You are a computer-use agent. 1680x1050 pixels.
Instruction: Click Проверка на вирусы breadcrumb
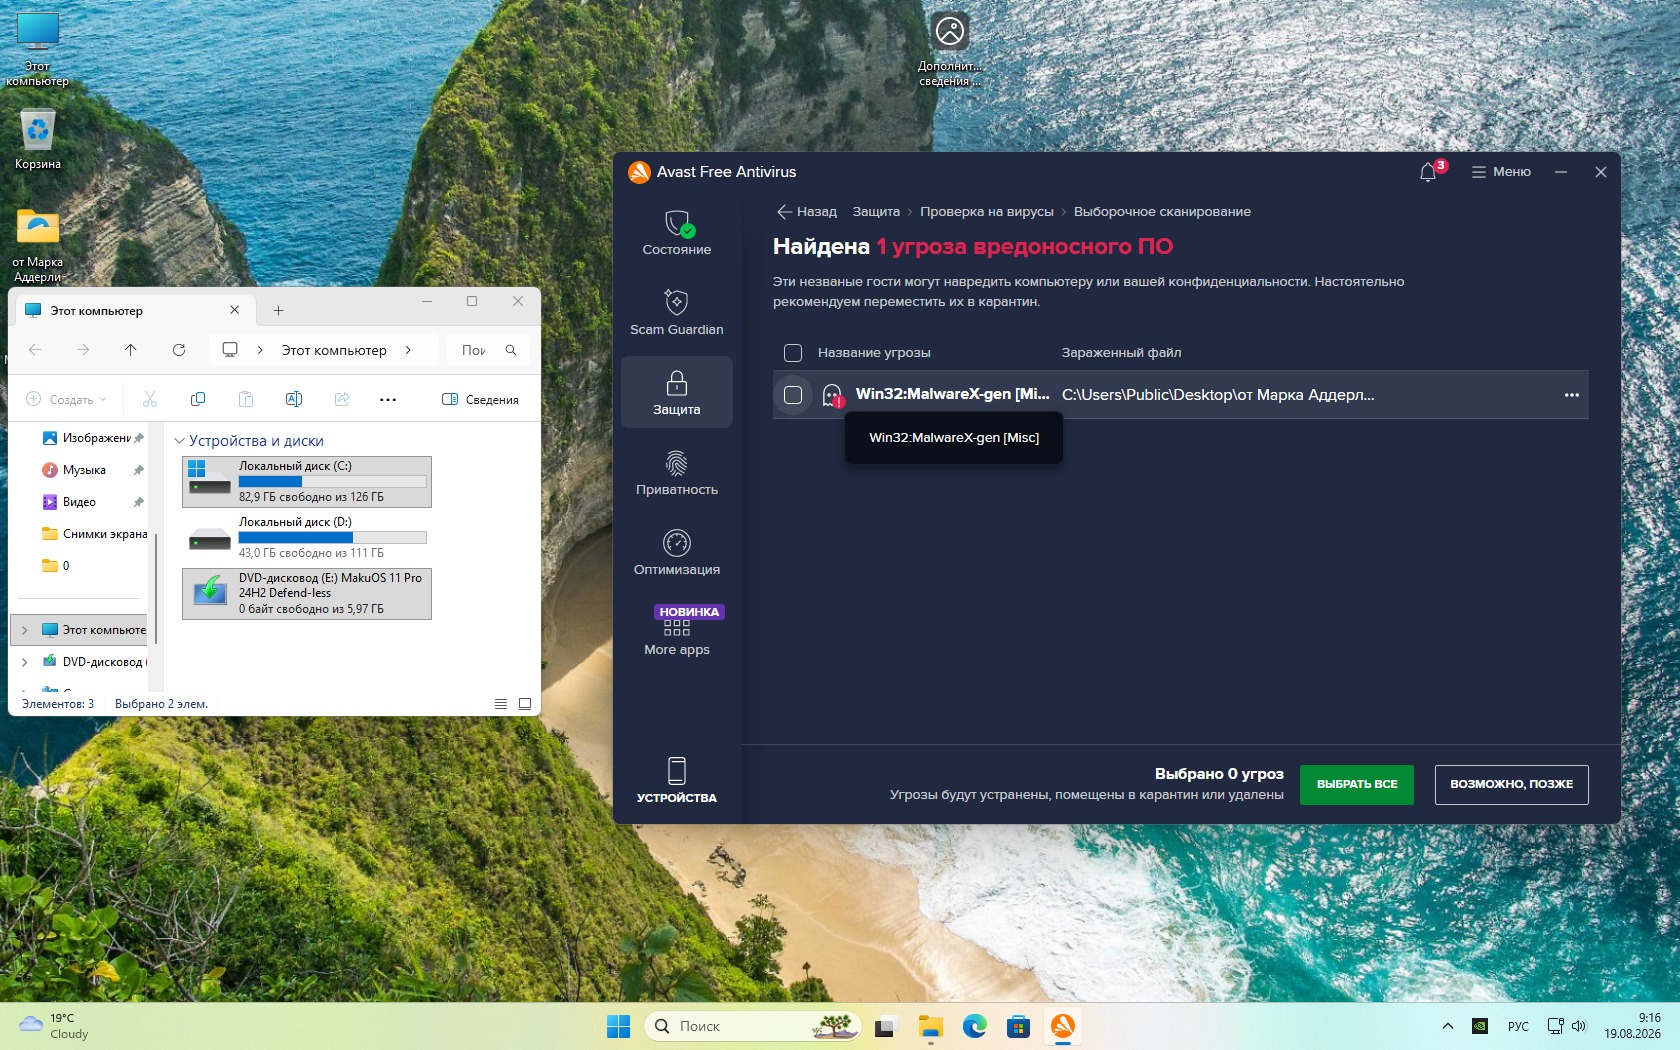click(987, 212)
